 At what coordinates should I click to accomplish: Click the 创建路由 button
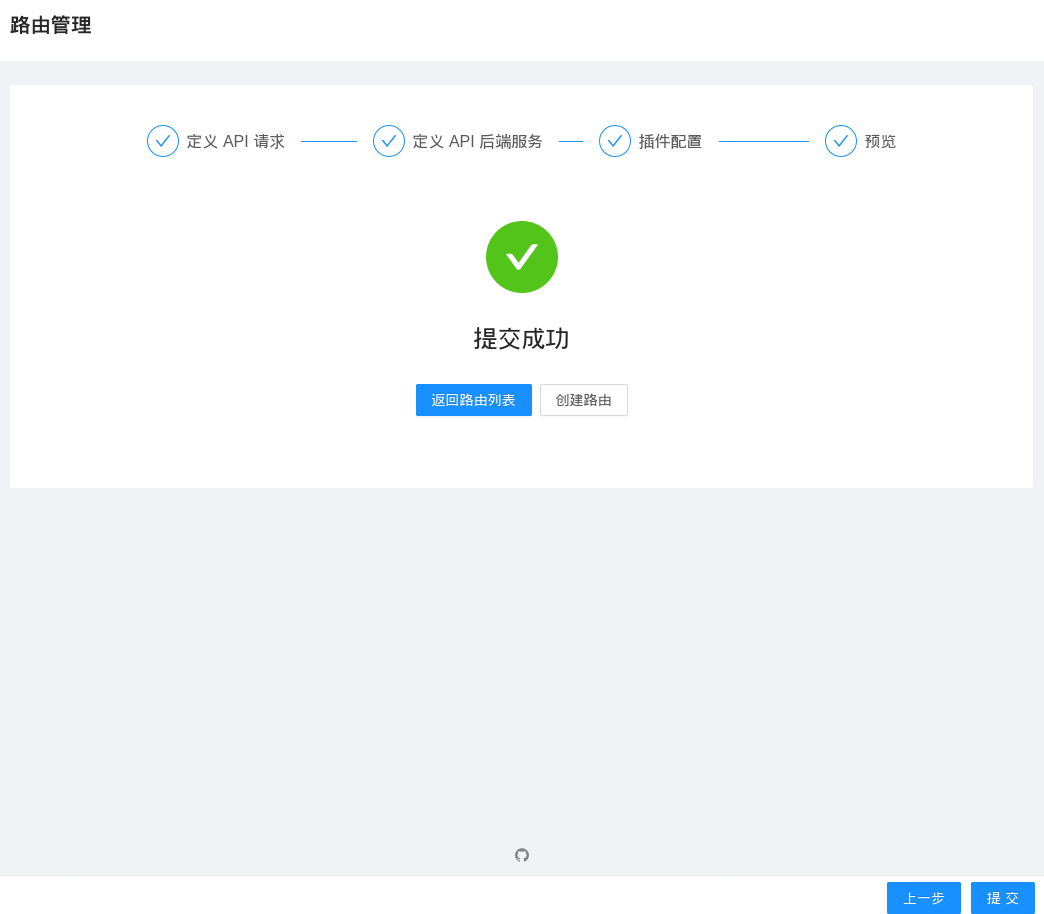tap(584, 400)
